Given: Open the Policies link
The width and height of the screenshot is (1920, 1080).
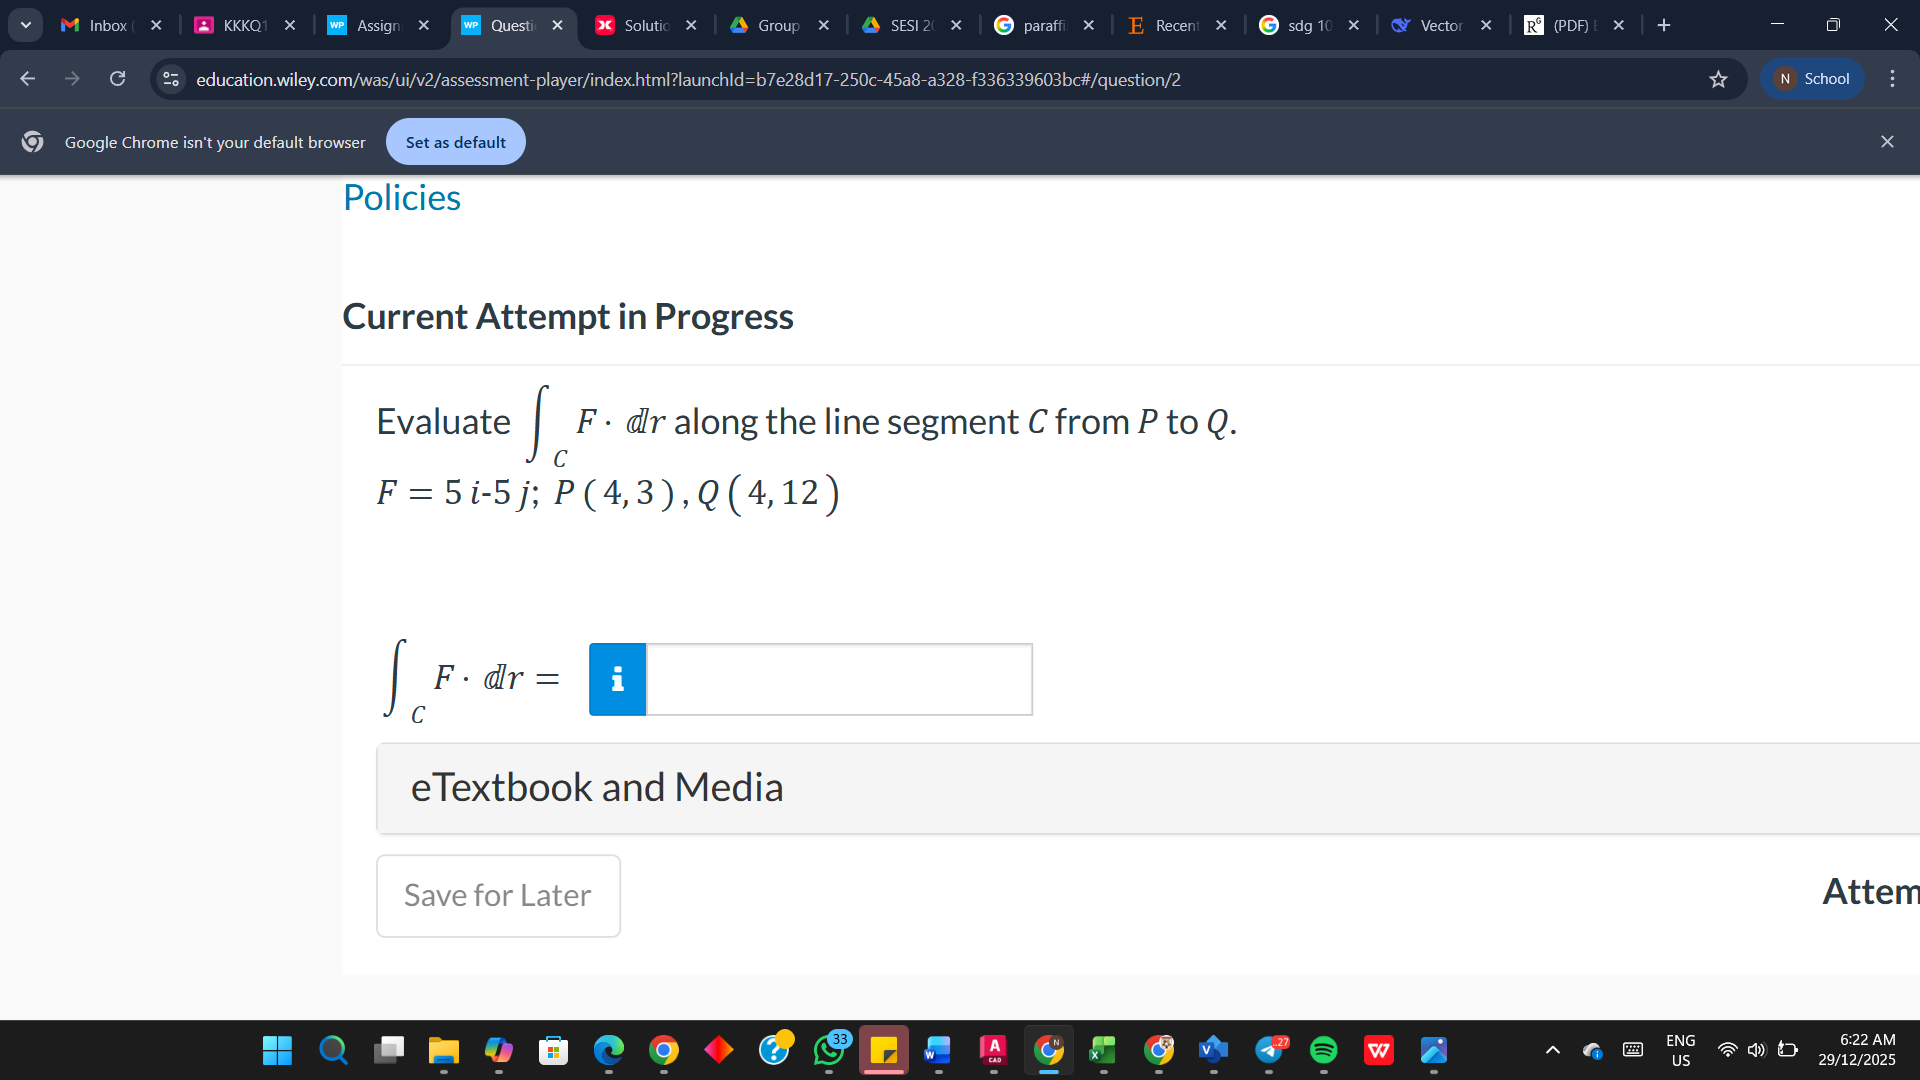Looking at the screenshot, I should click(402, 198).
